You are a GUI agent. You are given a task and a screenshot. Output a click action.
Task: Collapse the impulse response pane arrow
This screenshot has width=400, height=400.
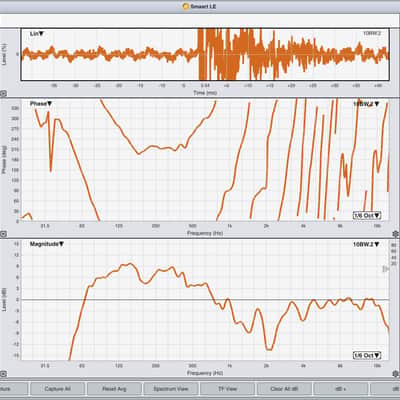pyautogui.click(x=3, y=94)
